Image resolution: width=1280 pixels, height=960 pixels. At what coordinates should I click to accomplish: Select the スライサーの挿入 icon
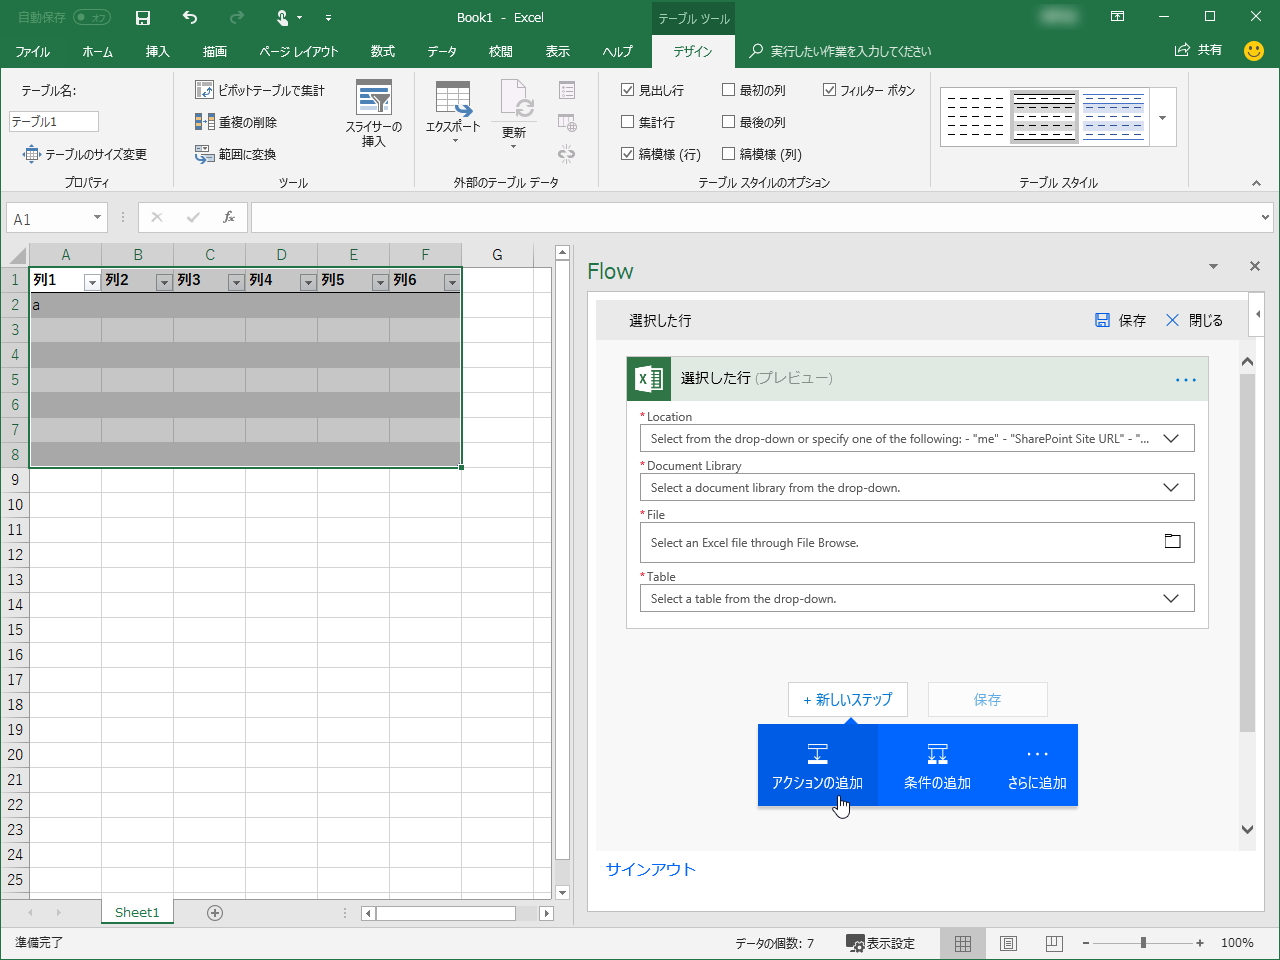374,112
